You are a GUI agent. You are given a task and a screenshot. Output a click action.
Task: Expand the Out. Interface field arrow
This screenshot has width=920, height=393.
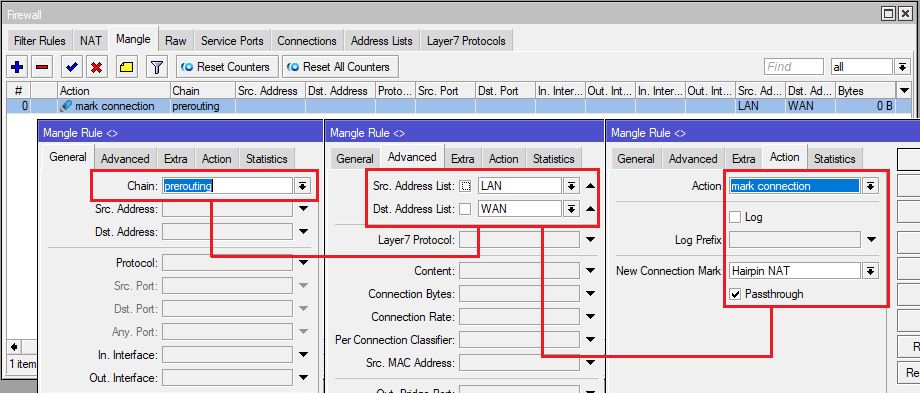click(303, 378)
